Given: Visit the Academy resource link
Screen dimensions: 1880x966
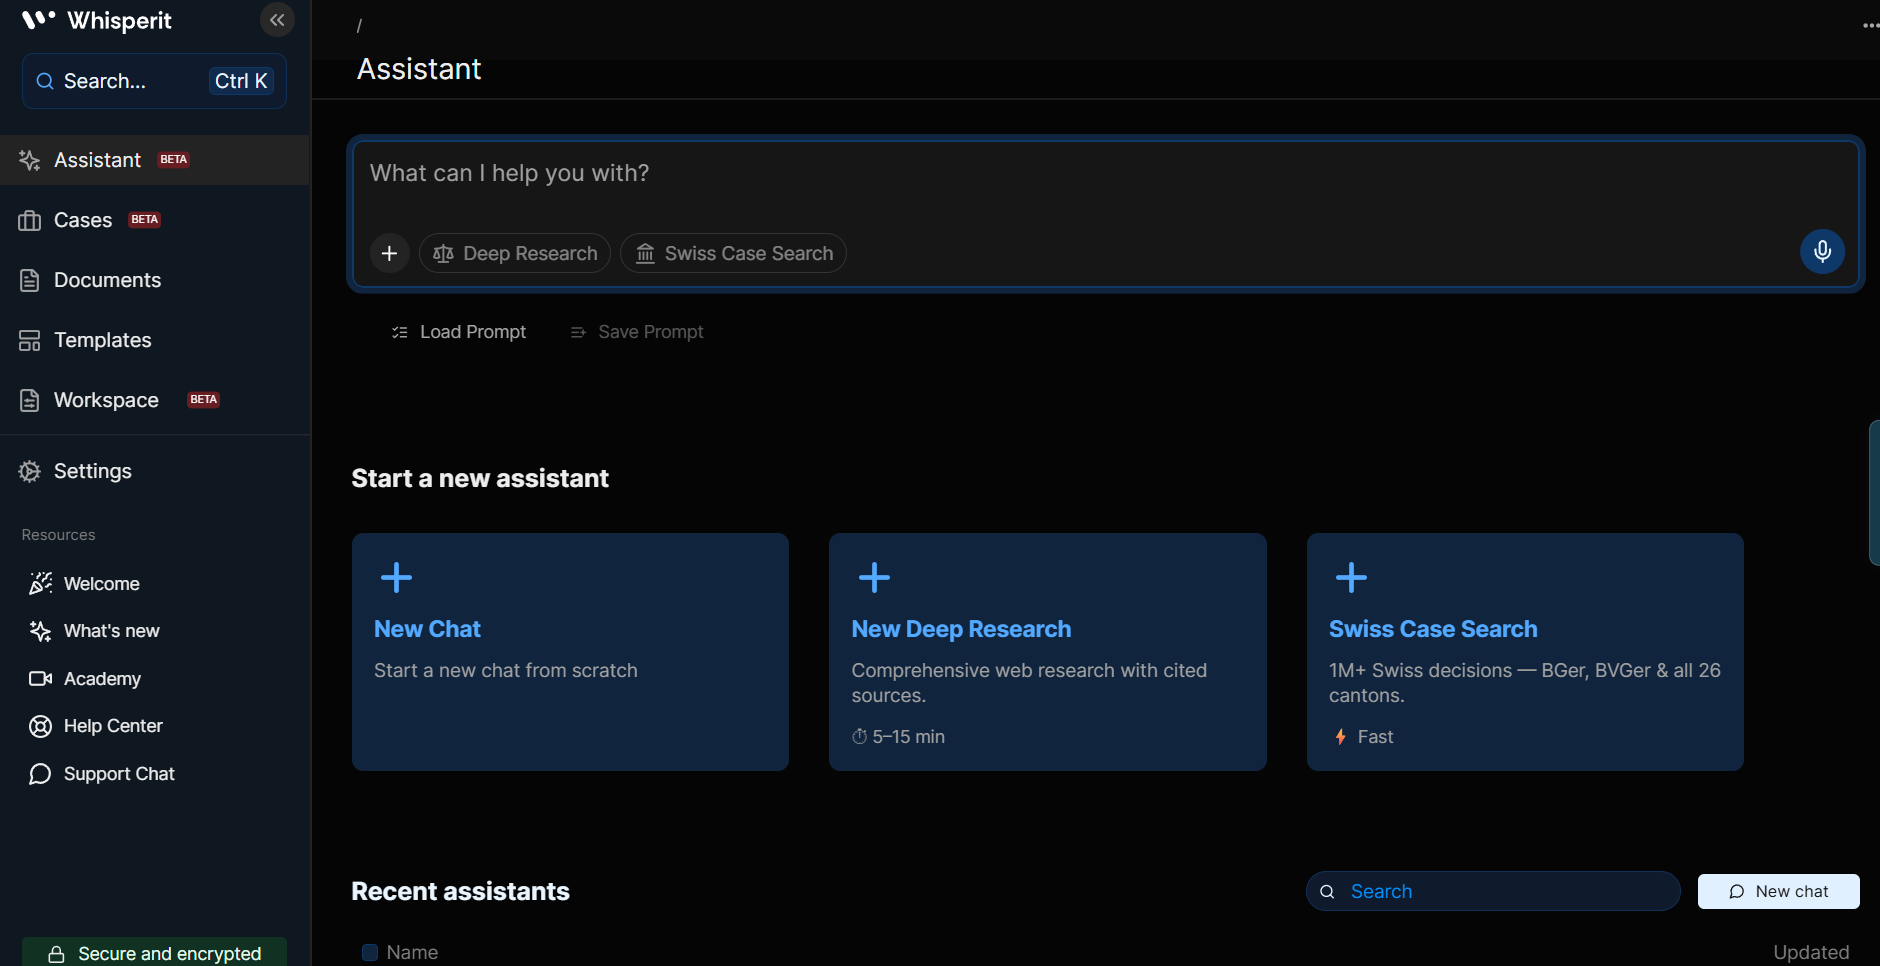Looking at the screenshot, I should 102,679.
